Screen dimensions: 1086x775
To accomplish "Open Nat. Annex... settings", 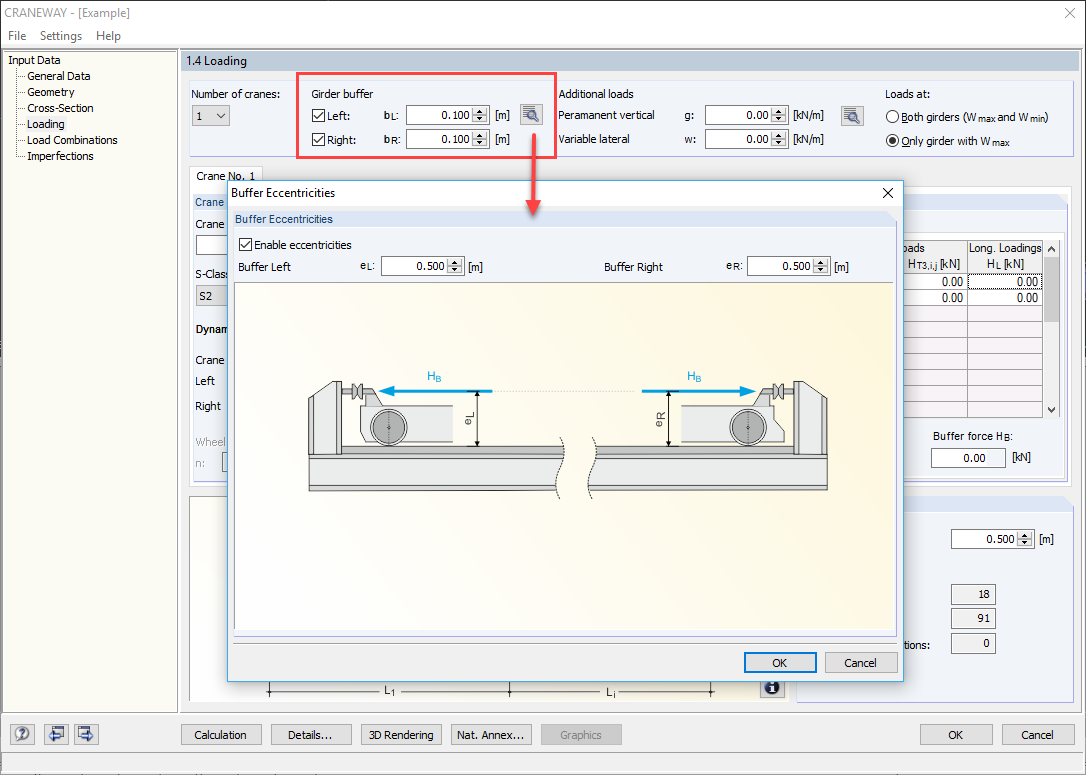I will [491, 735].
